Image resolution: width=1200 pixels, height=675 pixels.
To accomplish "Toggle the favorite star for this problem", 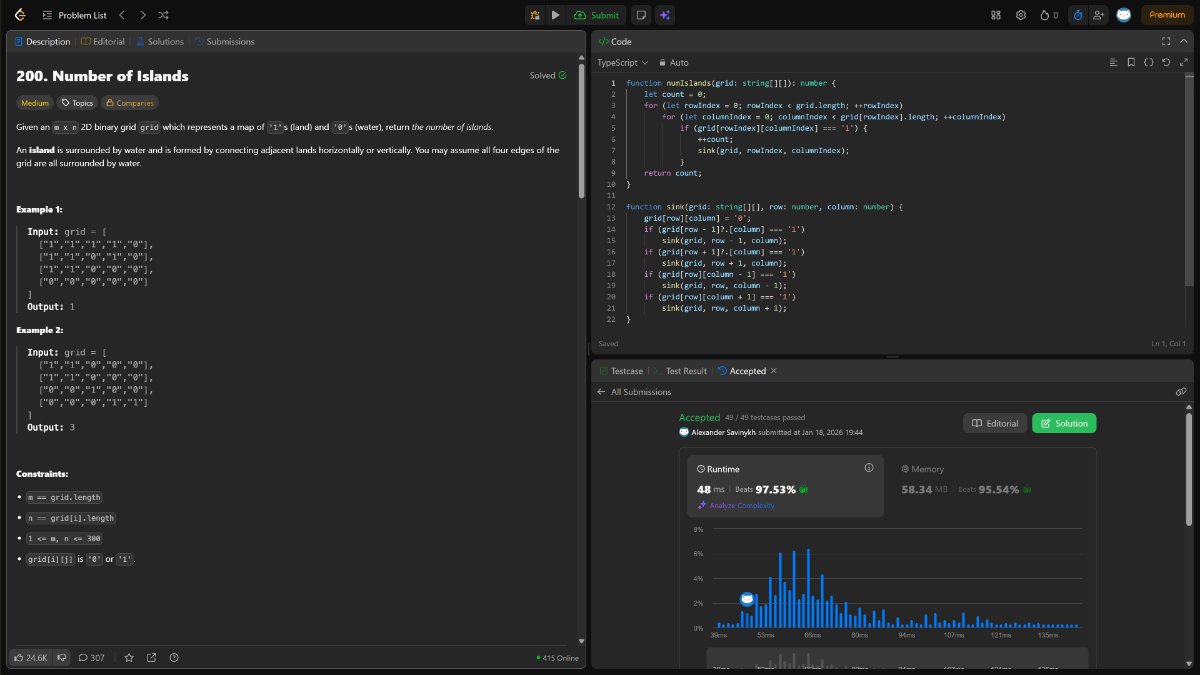I will (128, 657).
